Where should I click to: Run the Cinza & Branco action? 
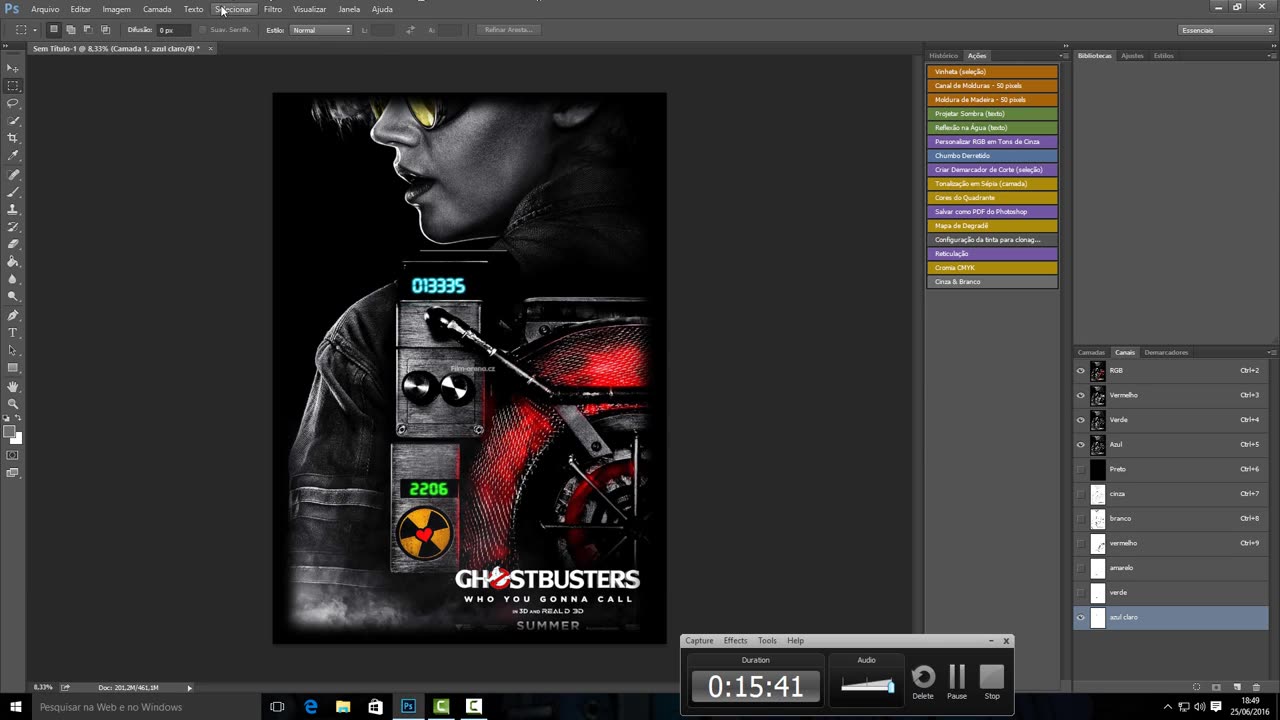[x=992, y=282]
